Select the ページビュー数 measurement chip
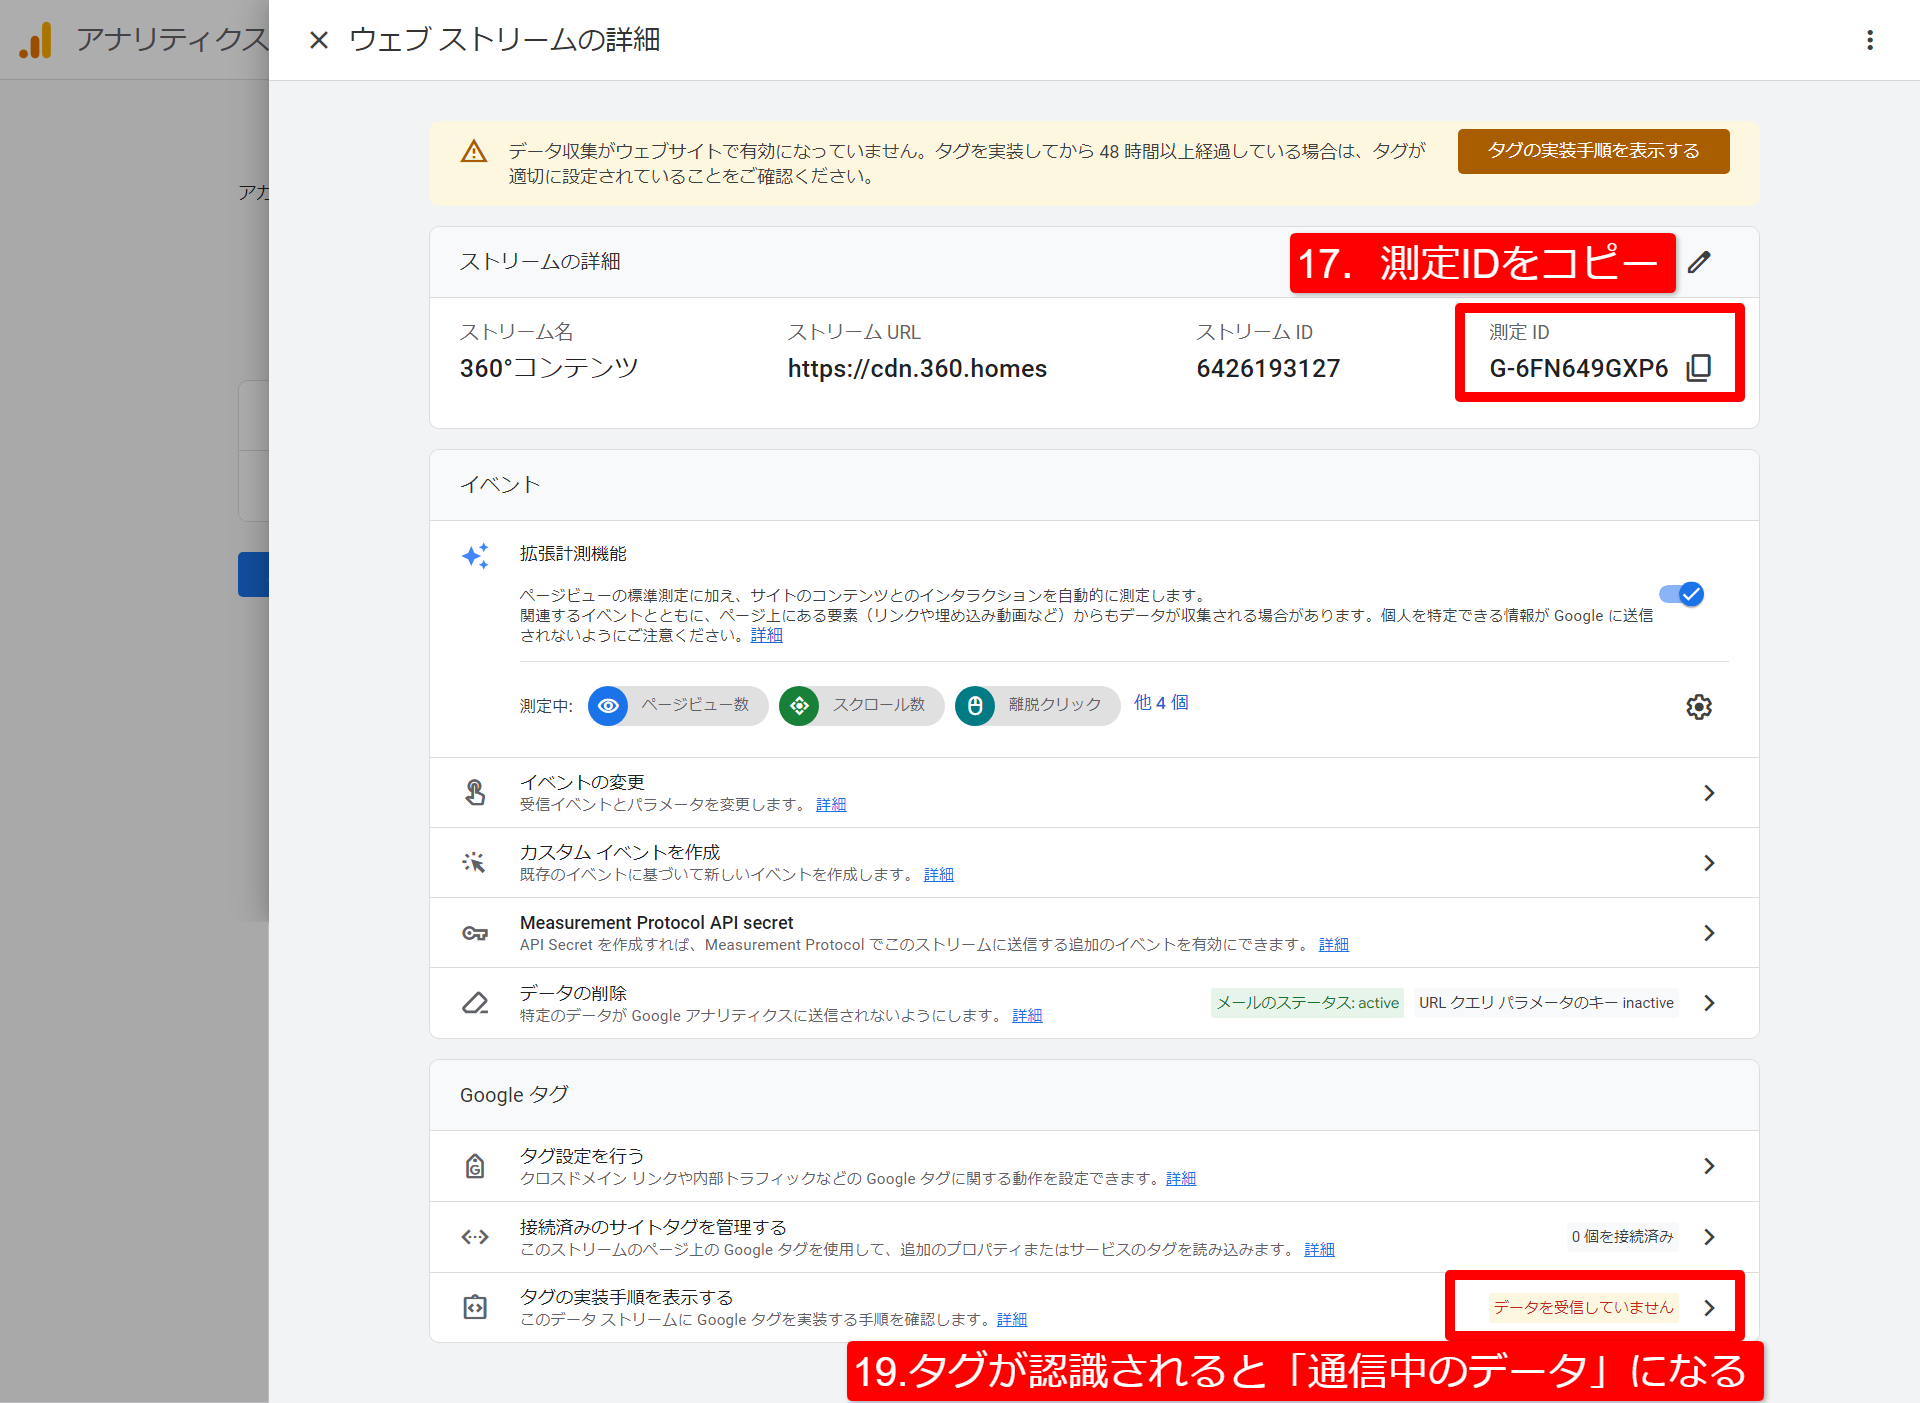The image size is (1920, 1403). point(678,705)
